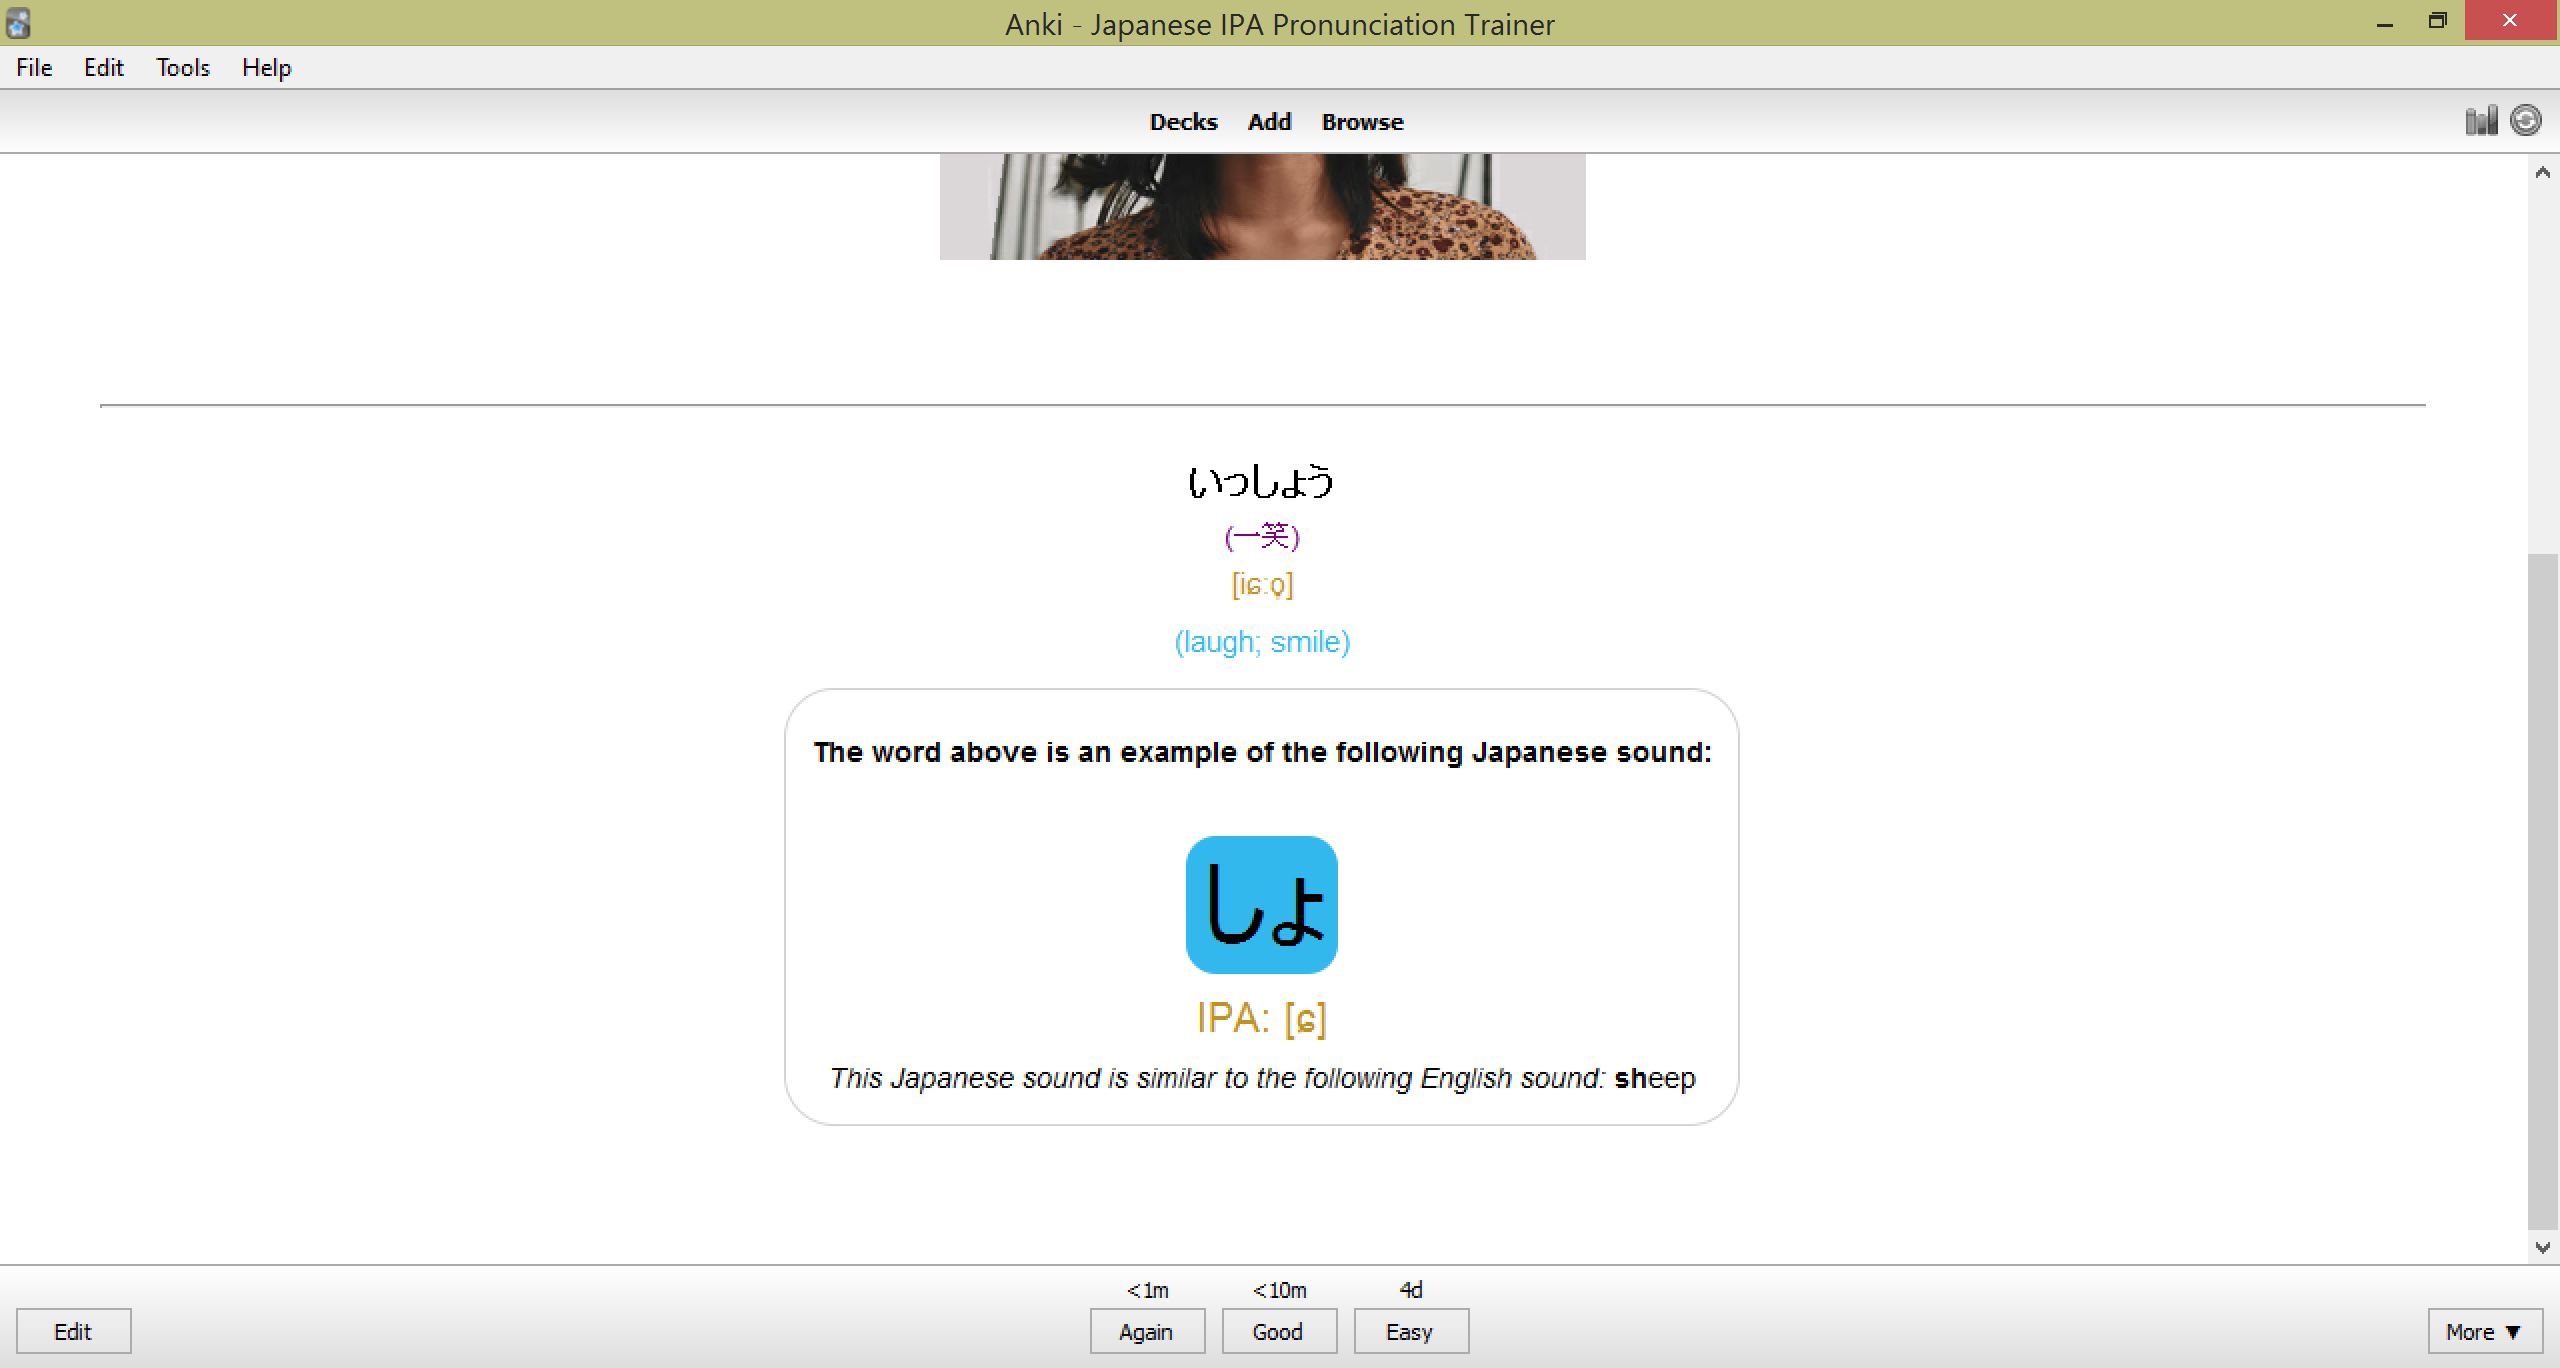Open the Tools menu
Screen dimensions: 2560x1368
point(183,68)
